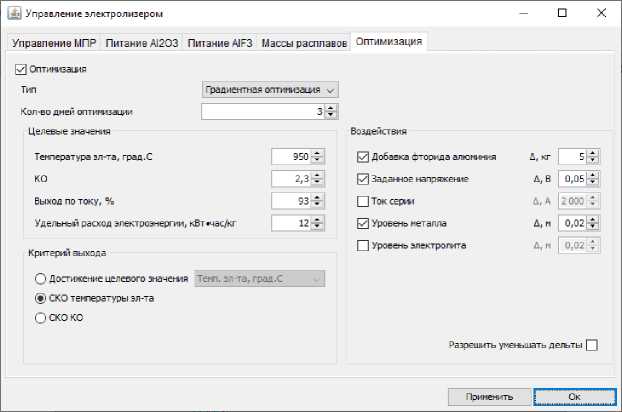622x412 pixels.
Task: Click the Применить button
Action: coord(489,397)
